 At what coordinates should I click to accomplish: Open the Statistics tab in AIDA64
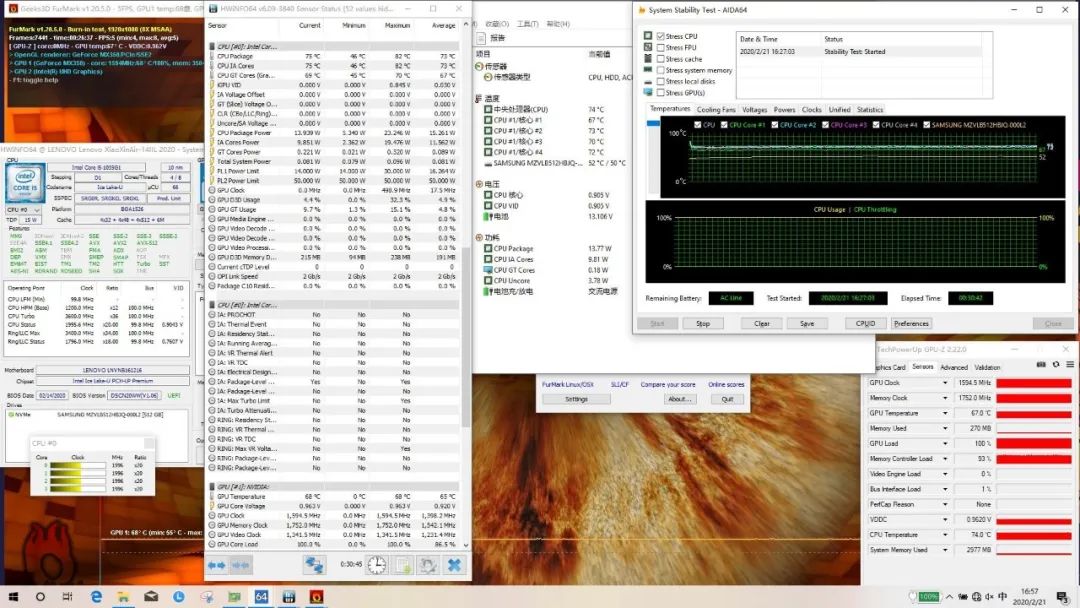870,110
